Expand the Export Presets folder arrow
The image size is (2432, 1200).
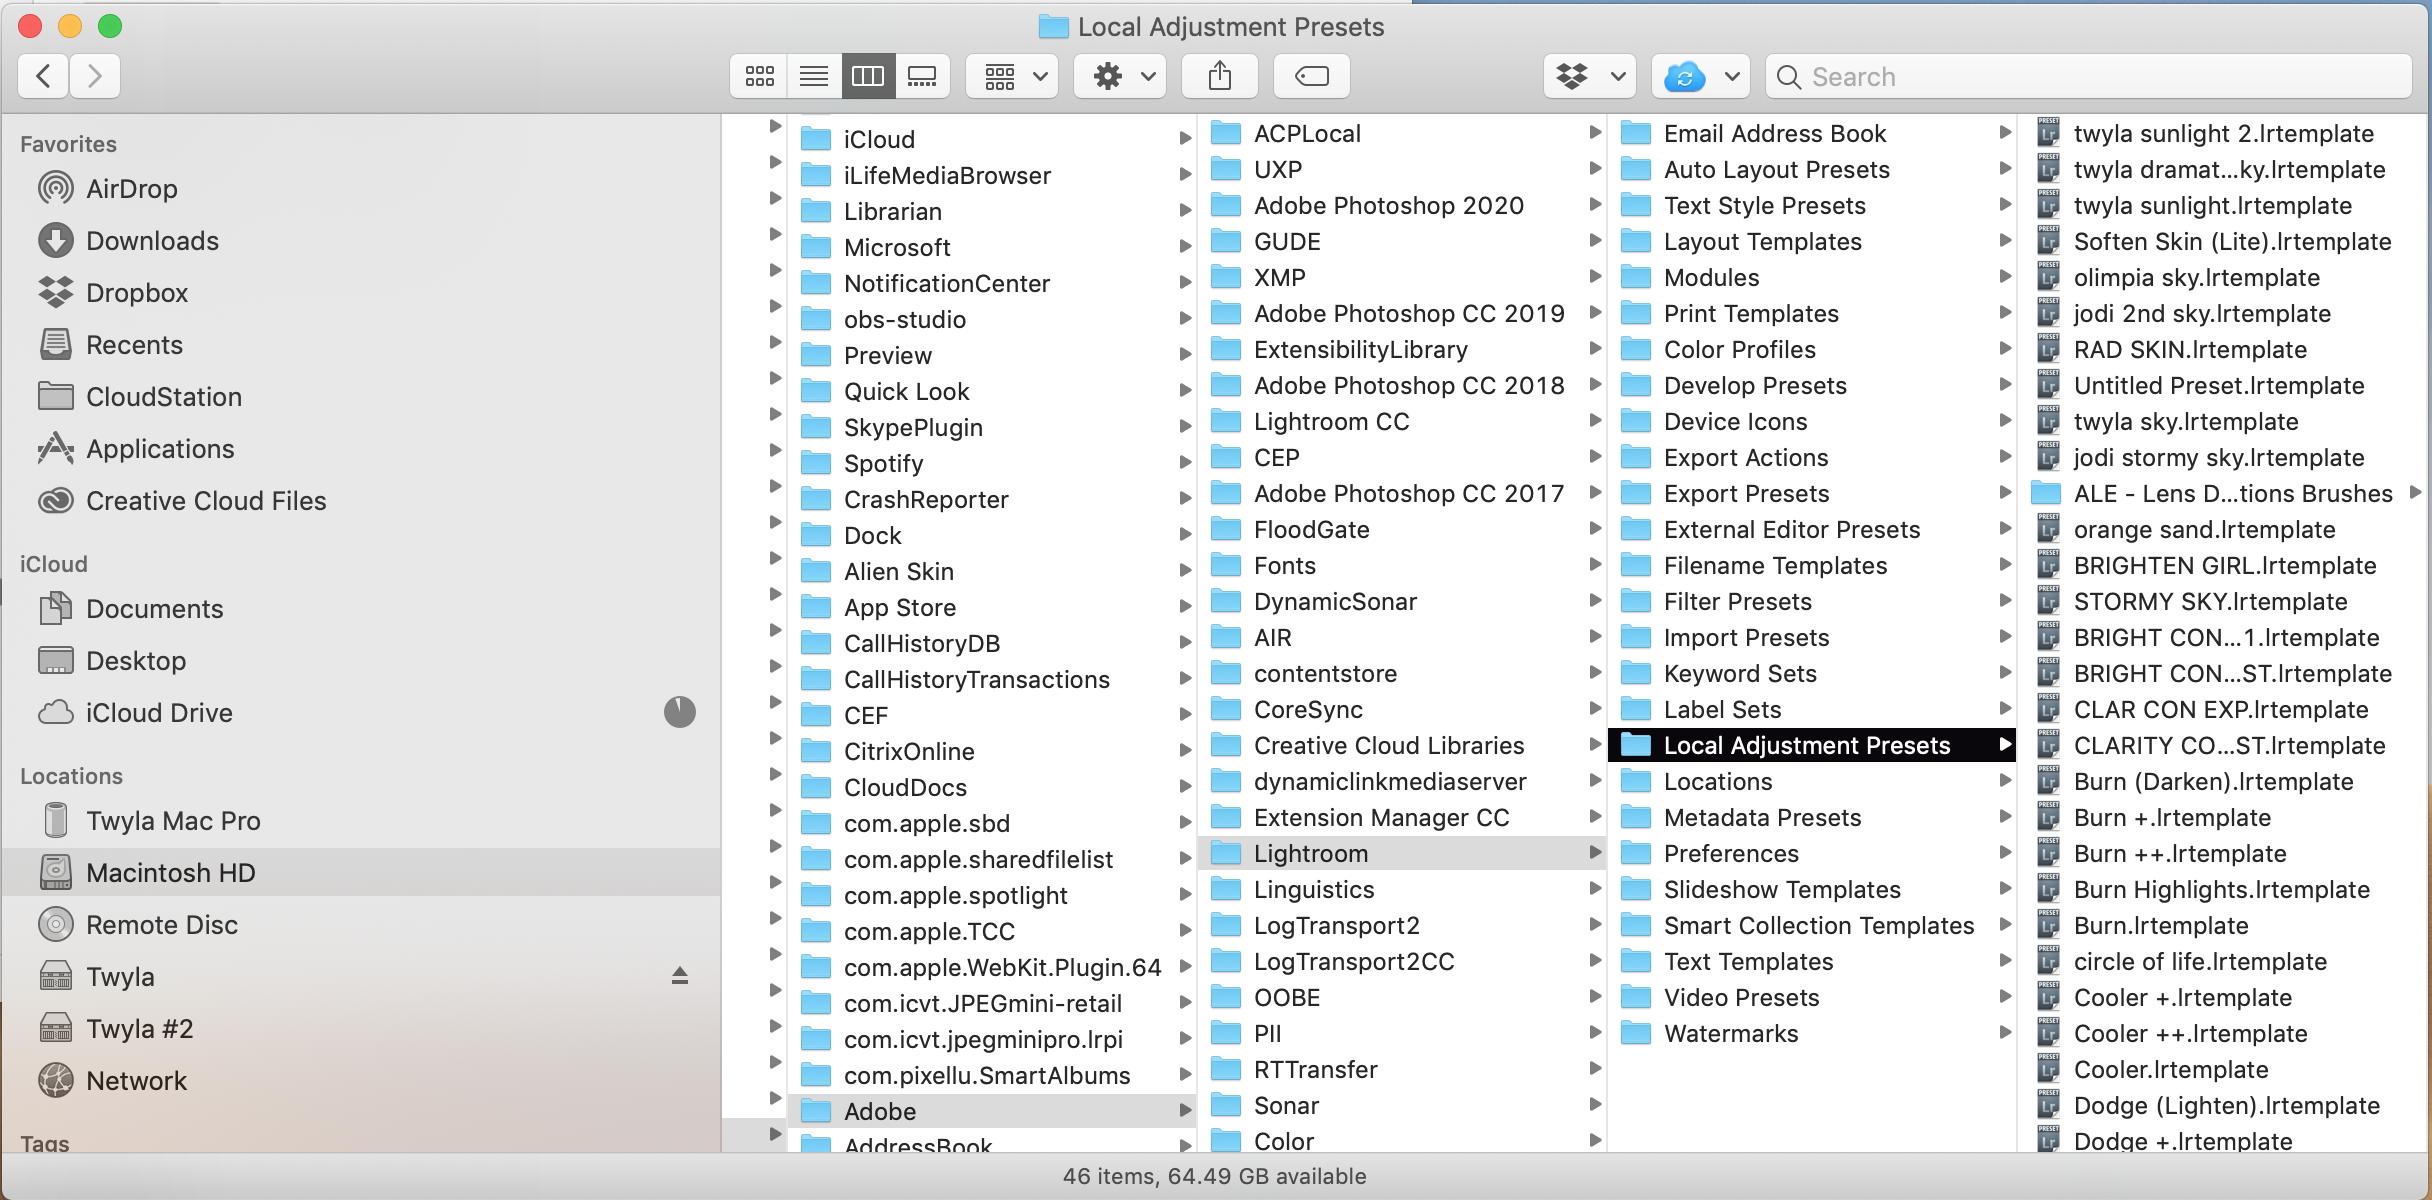[2005, 493]
